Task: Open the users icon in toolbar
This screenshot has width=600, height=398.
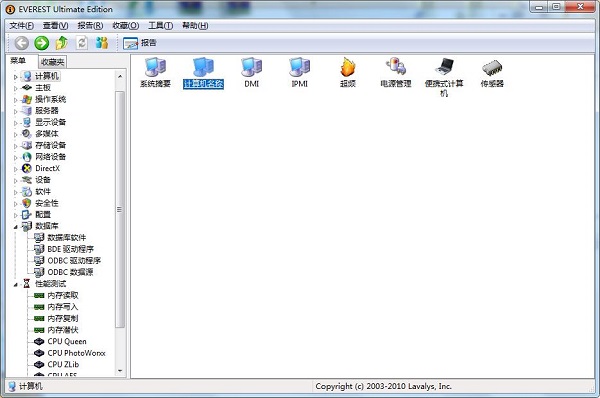Action: click(101, 43)
